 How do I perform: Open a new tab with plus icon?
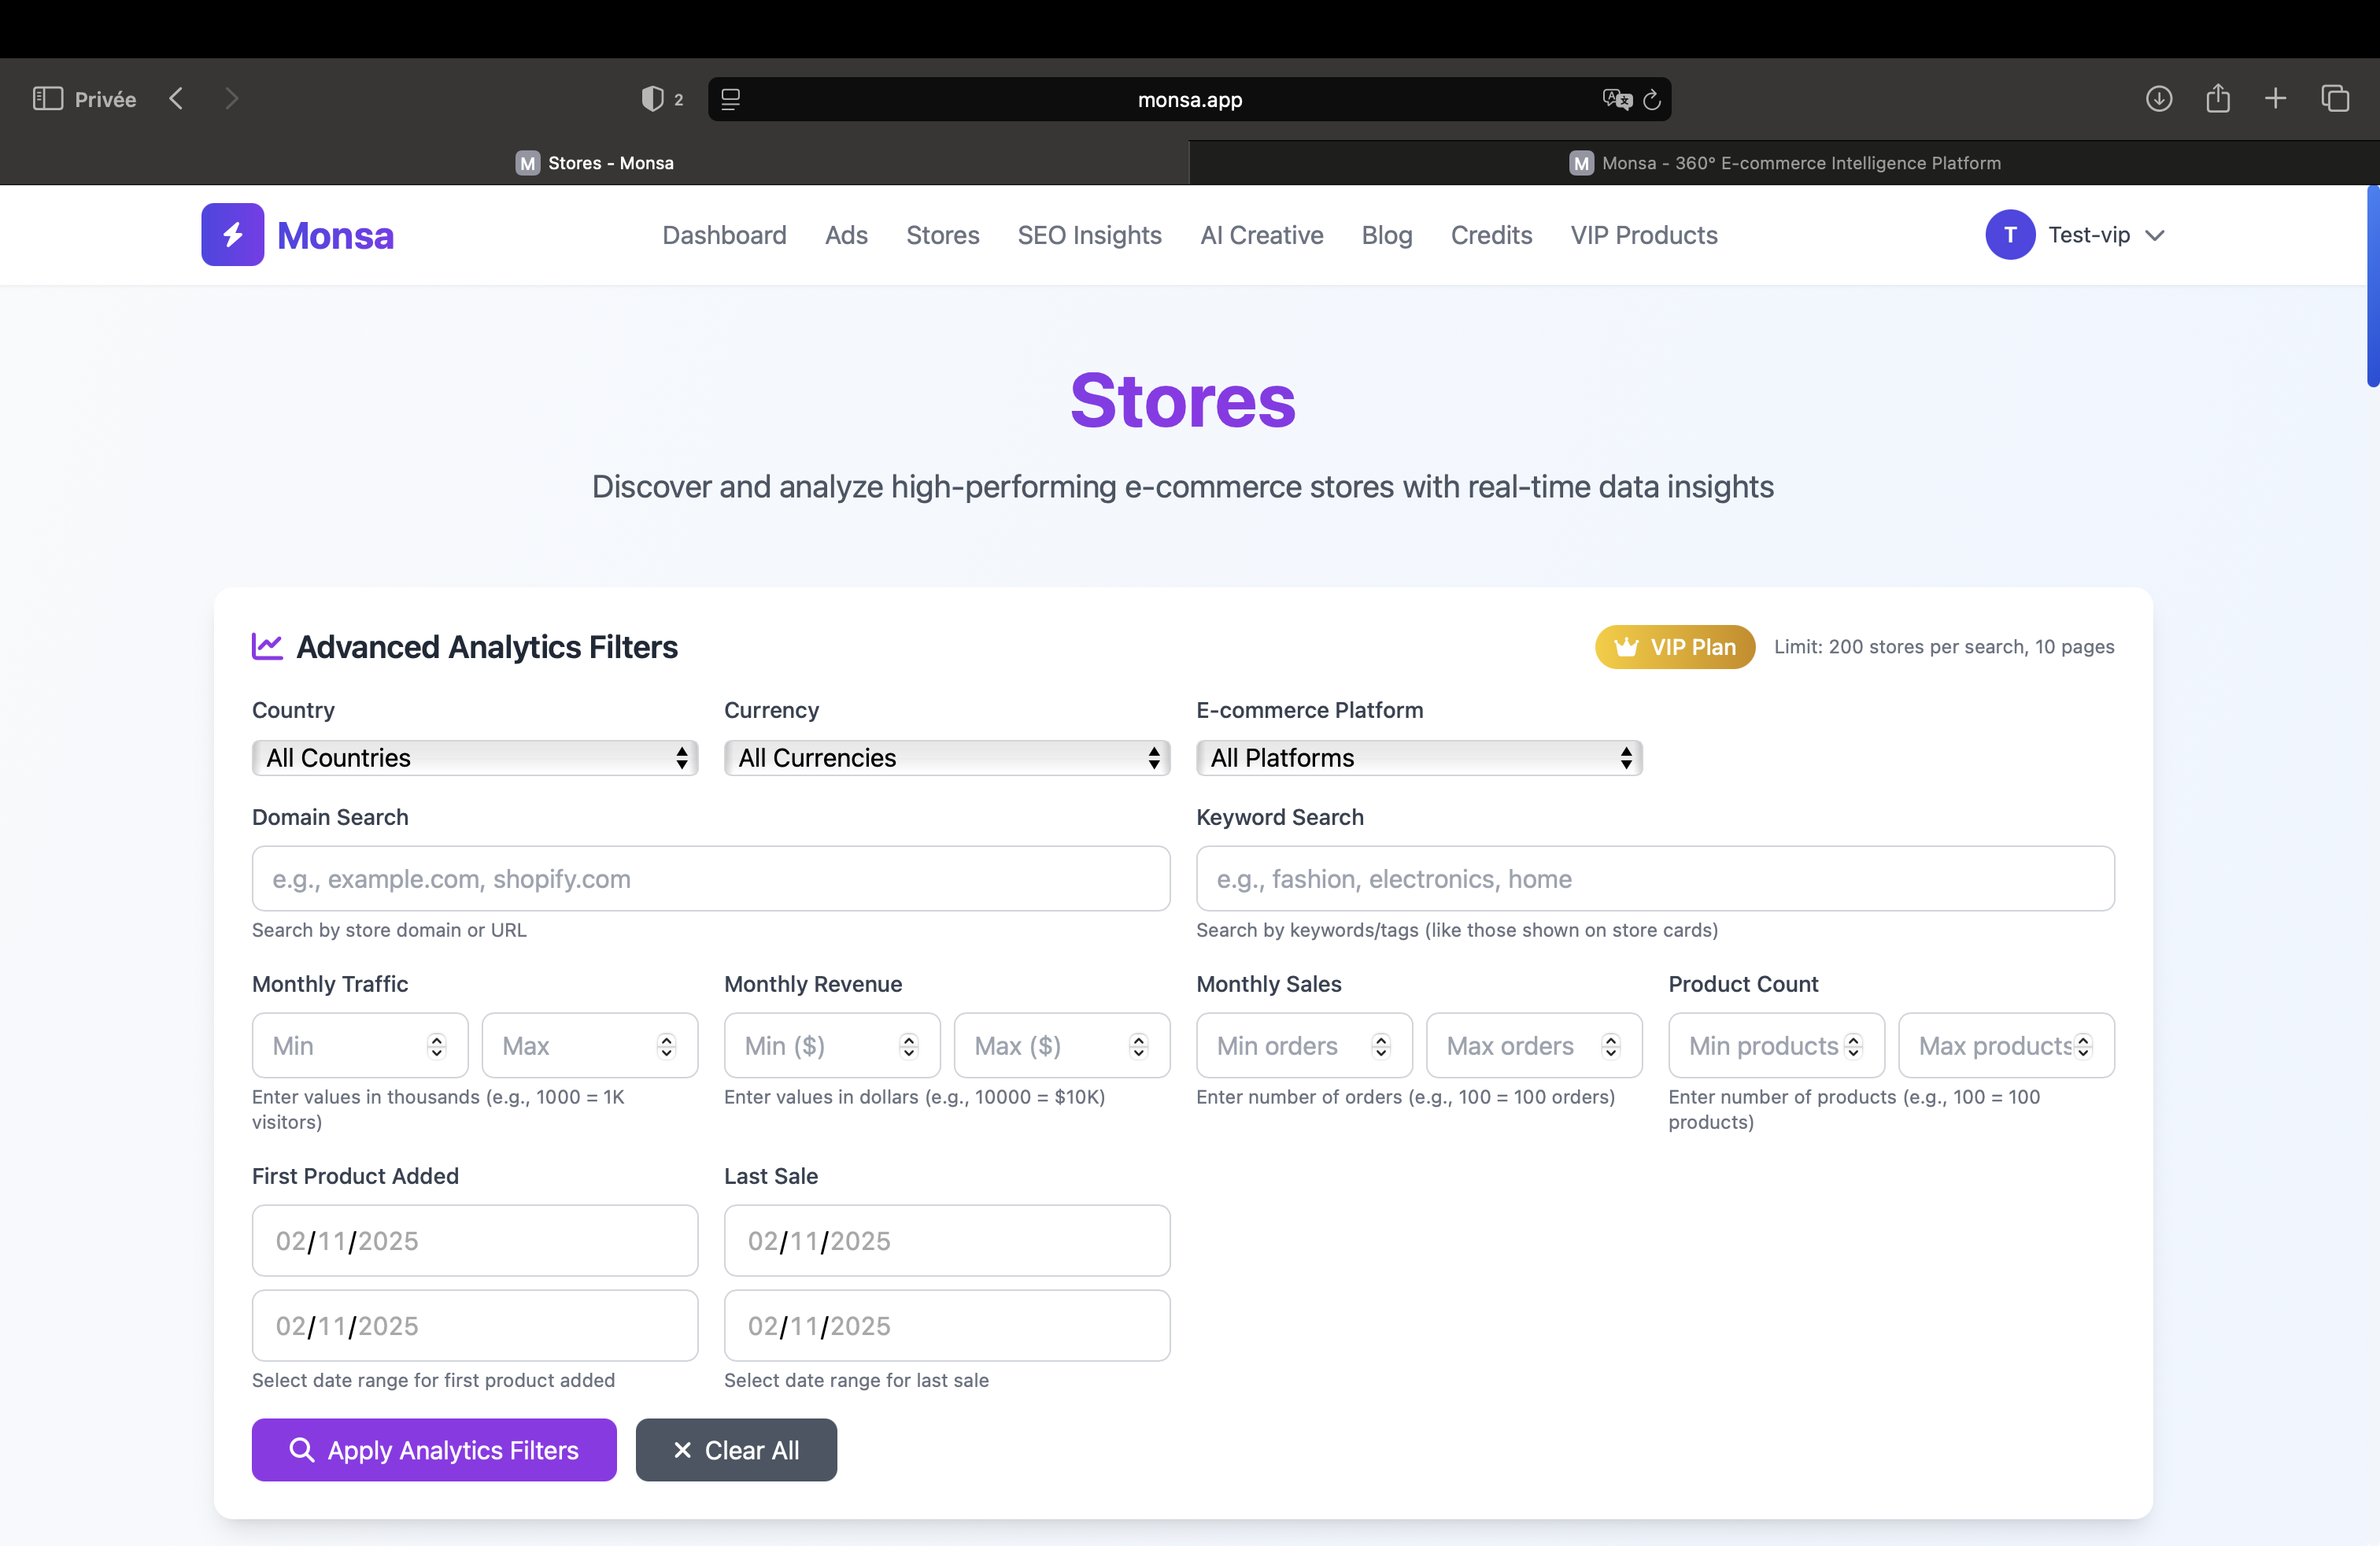point(2276,98)
